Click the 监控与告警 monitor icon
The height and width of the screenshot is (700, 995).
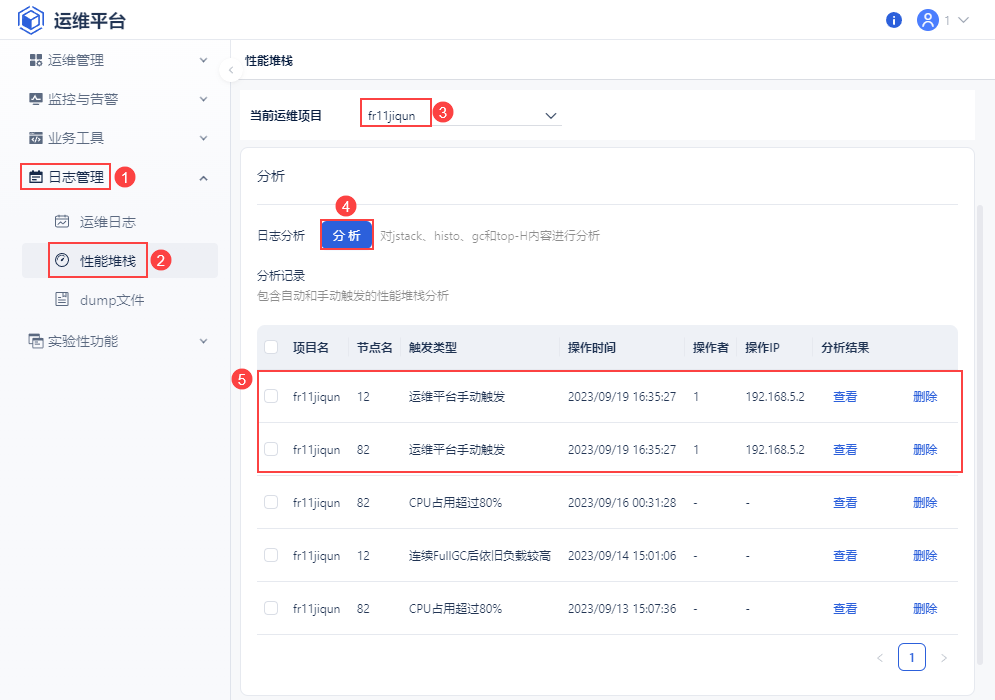pos(36,99)
